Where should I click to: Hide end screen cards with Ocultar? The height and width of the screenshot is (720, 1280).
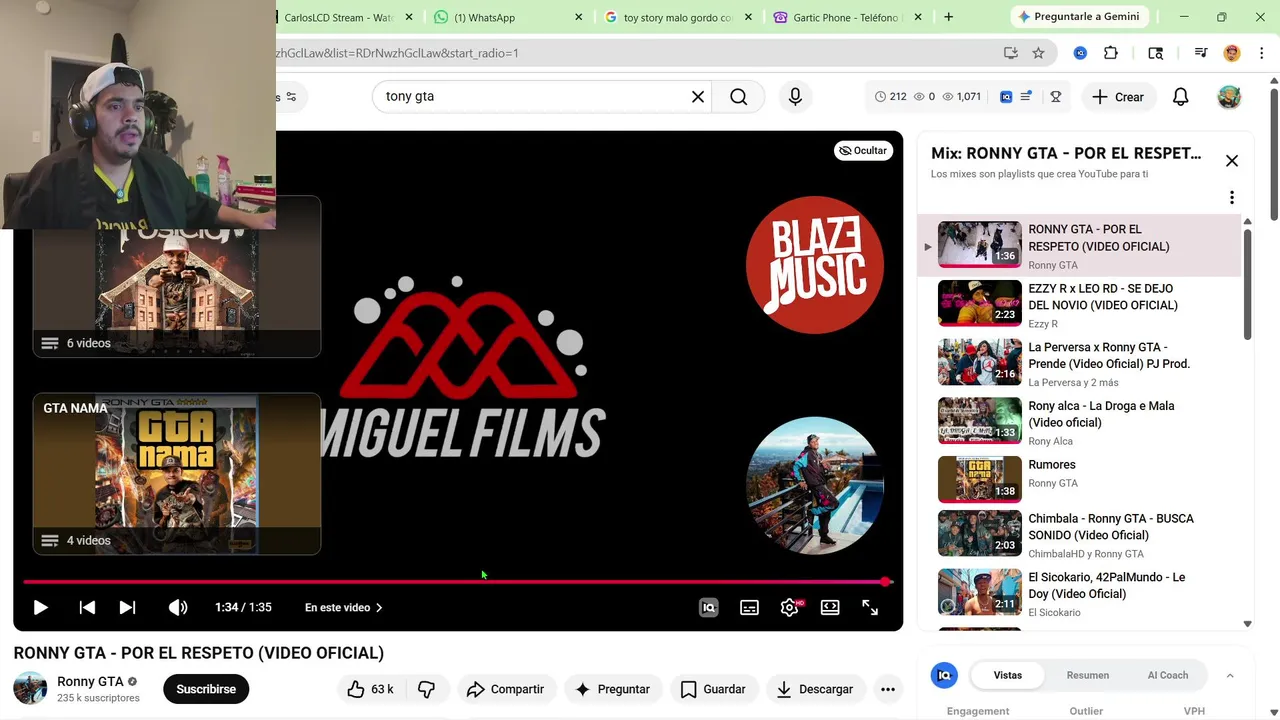[863, 151]
